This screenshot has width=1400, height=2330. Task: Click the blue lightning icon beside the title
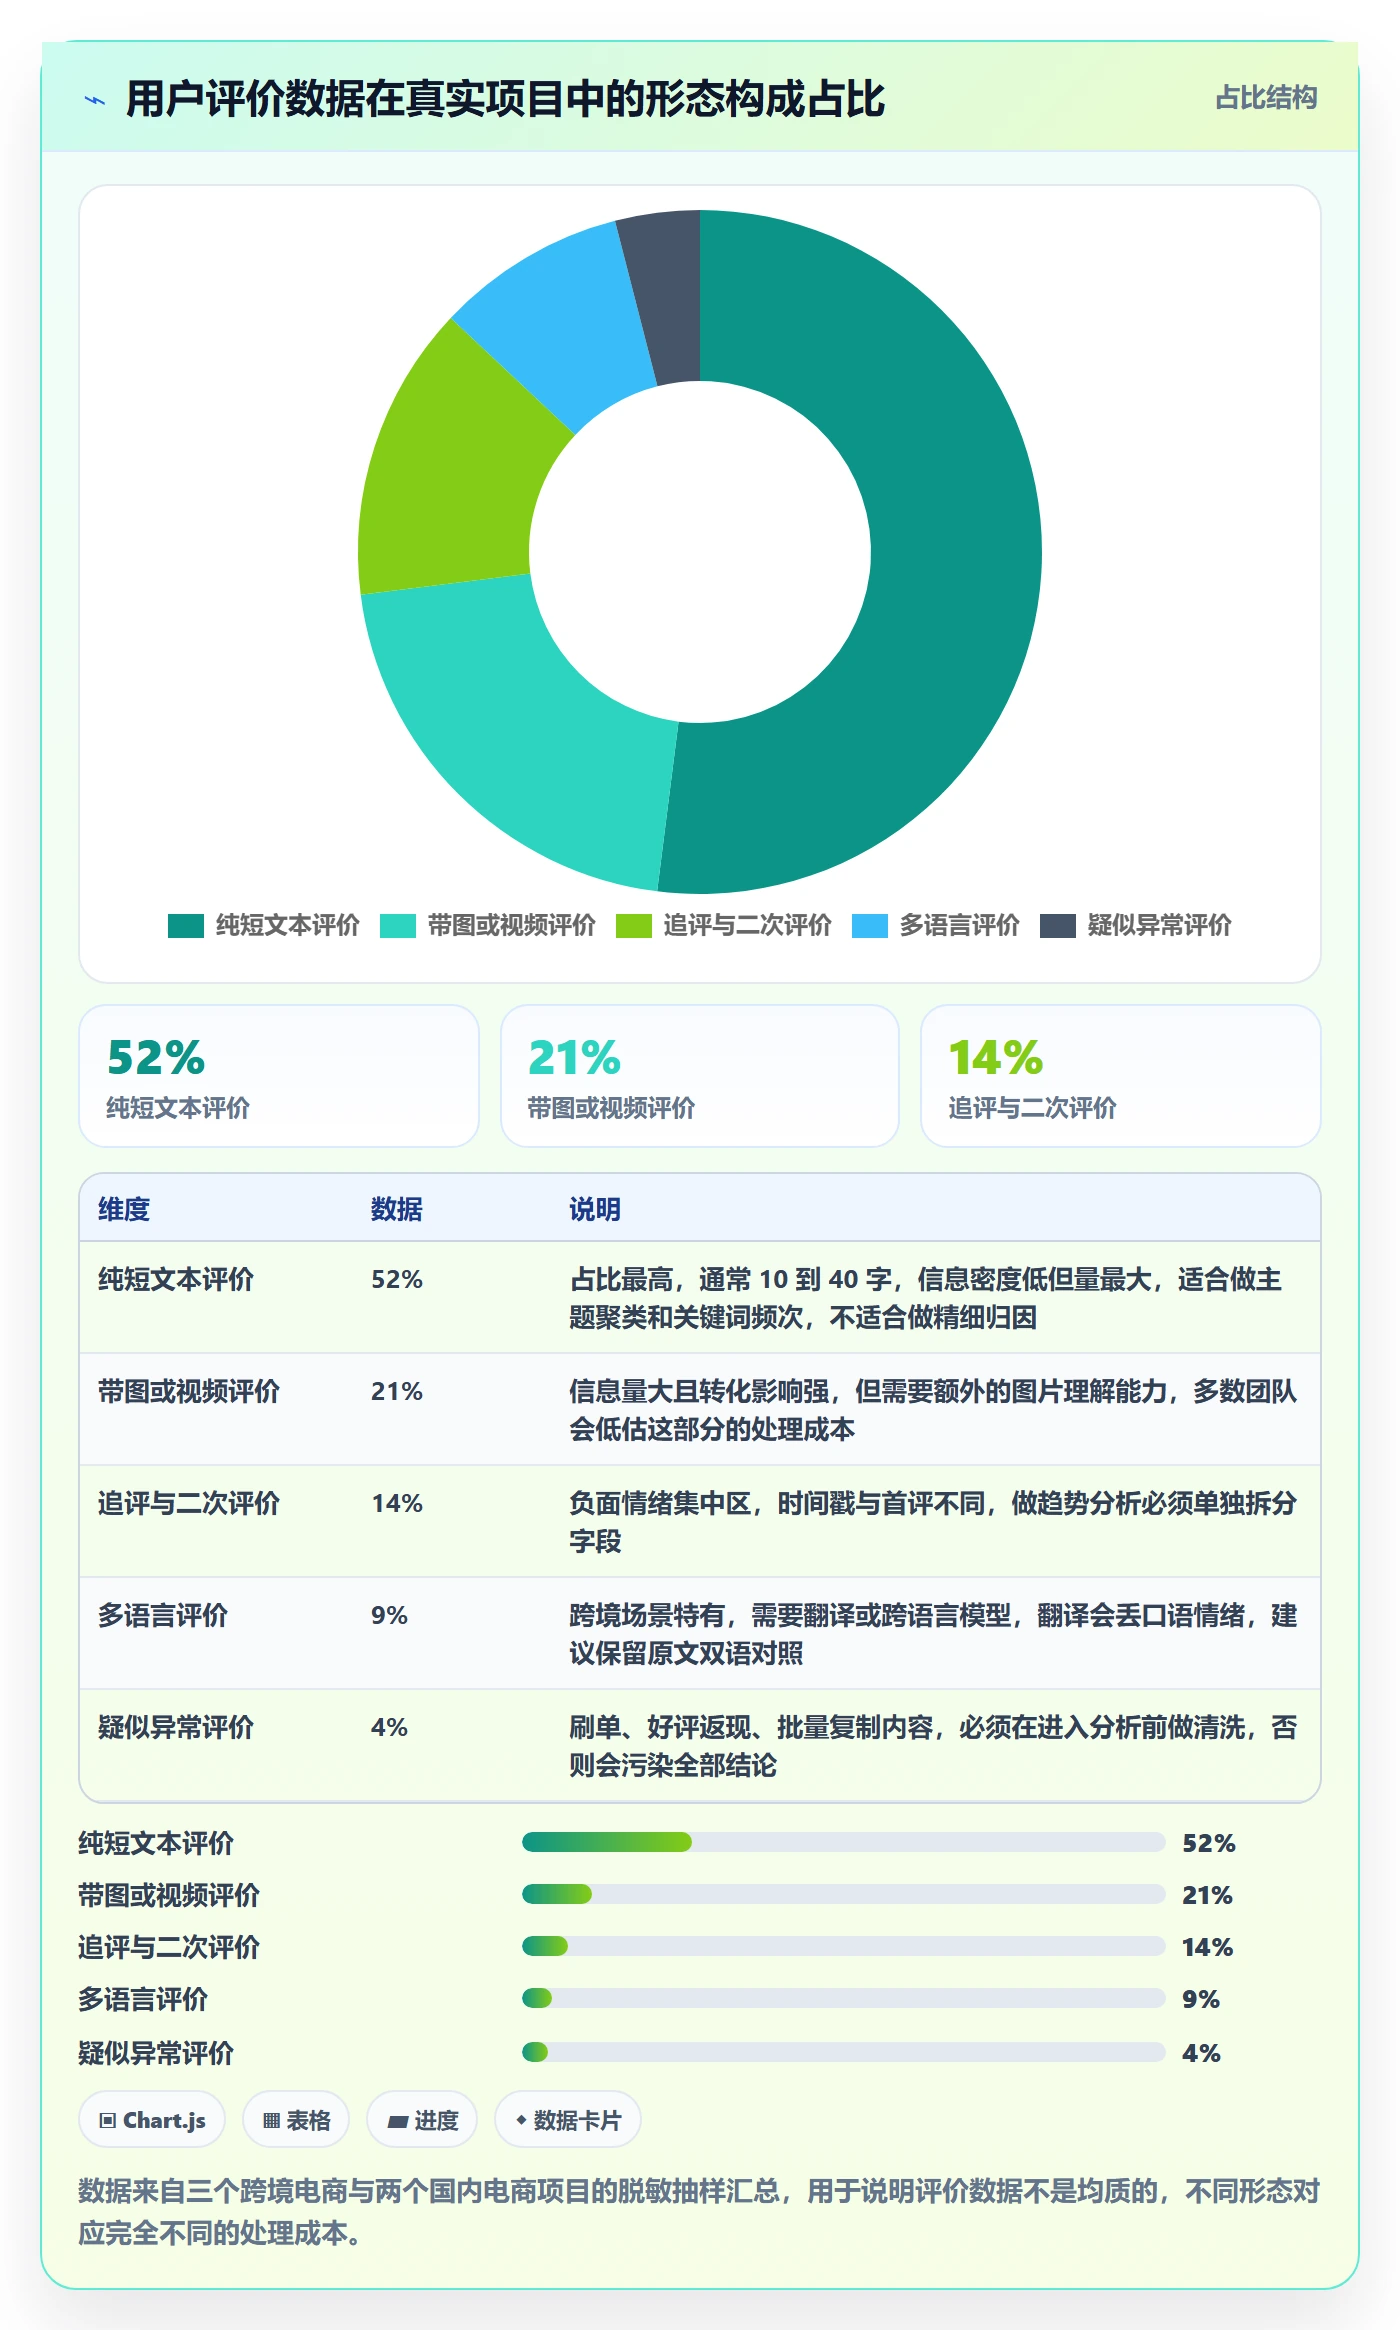click(95, 100)
